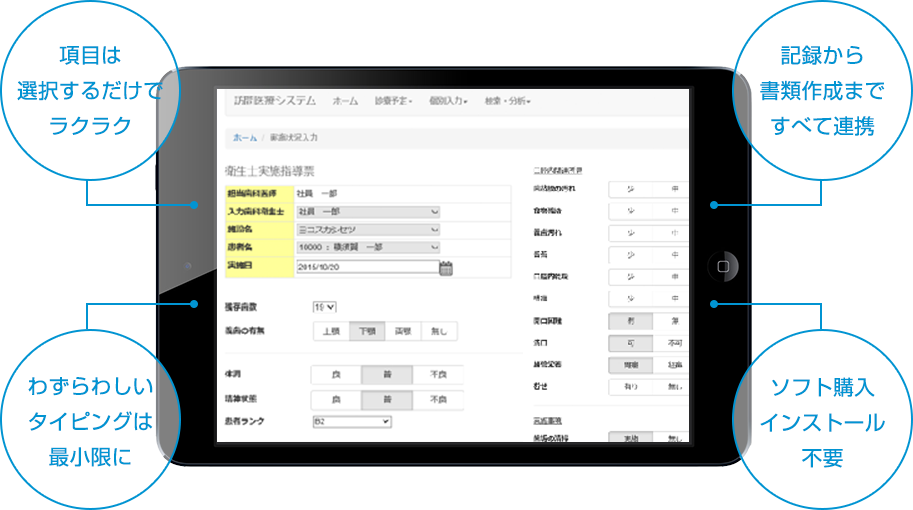
Task: Open the calendar date picker icon
Action: (x=446, y=268)
